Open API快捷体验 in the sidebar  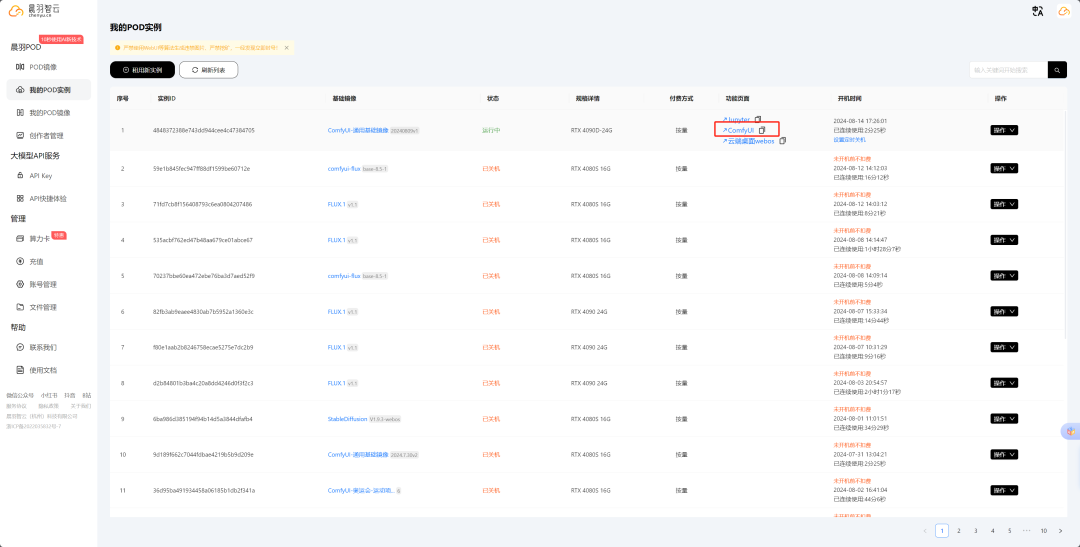point(47,198)
